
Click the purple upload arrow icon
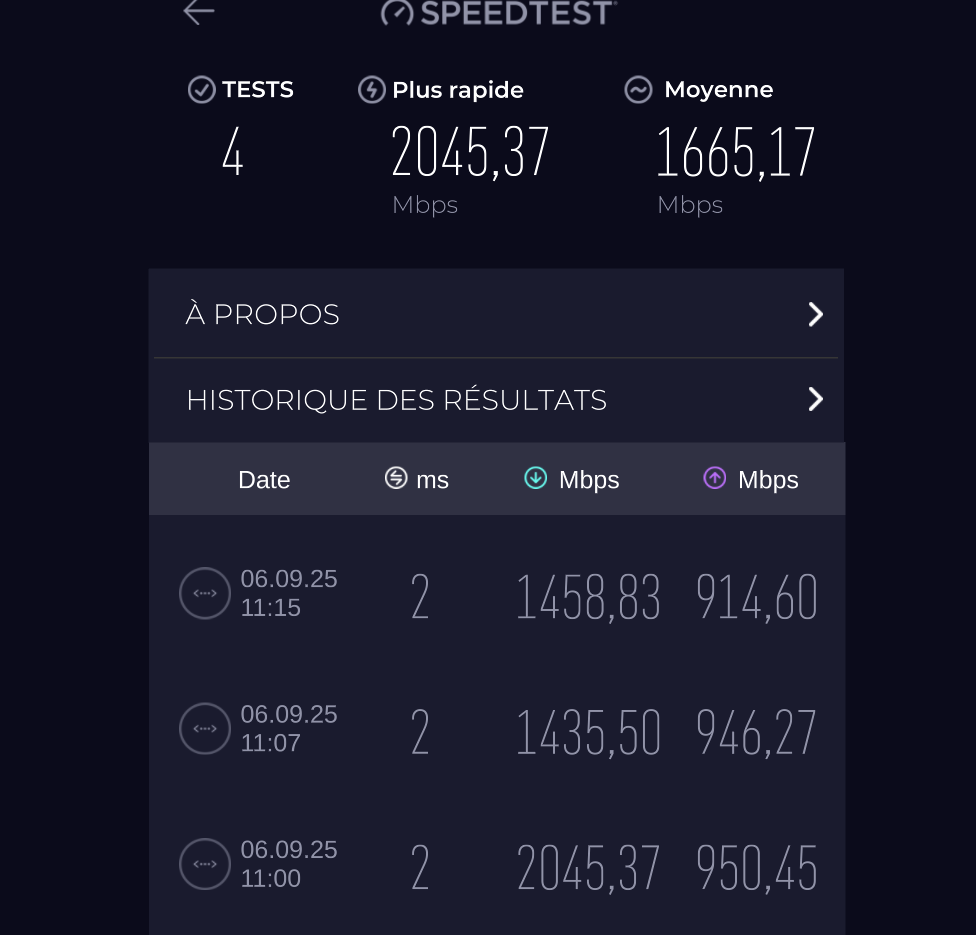point(715,479)
